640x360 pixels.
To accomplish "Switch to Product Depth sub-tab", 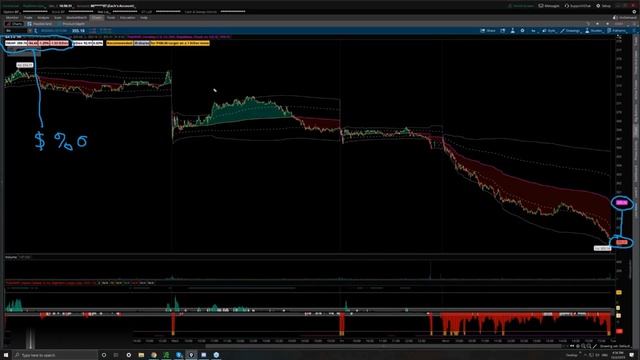I will pos(71,24).
